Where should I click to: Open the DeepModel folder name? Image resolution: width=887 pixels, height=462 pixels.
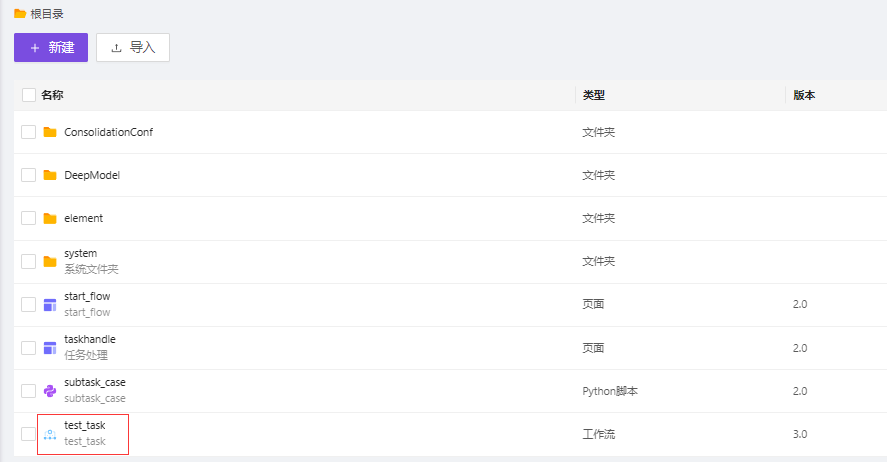pyautogui.click(x=92, y=175)
